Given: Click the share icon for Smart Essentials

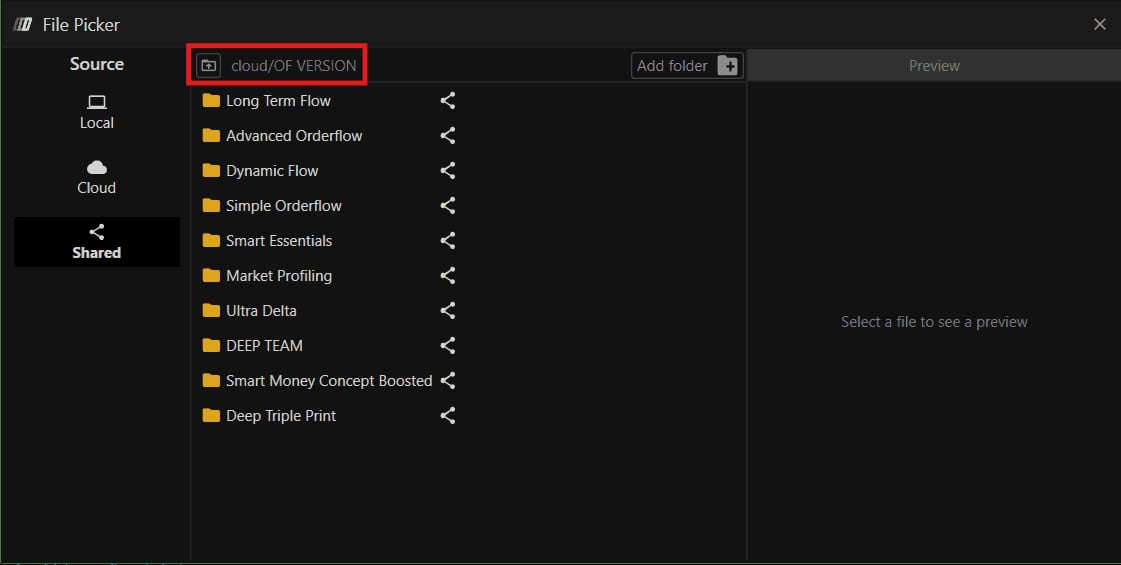Looking at the screenshot, I should (448, 241).
